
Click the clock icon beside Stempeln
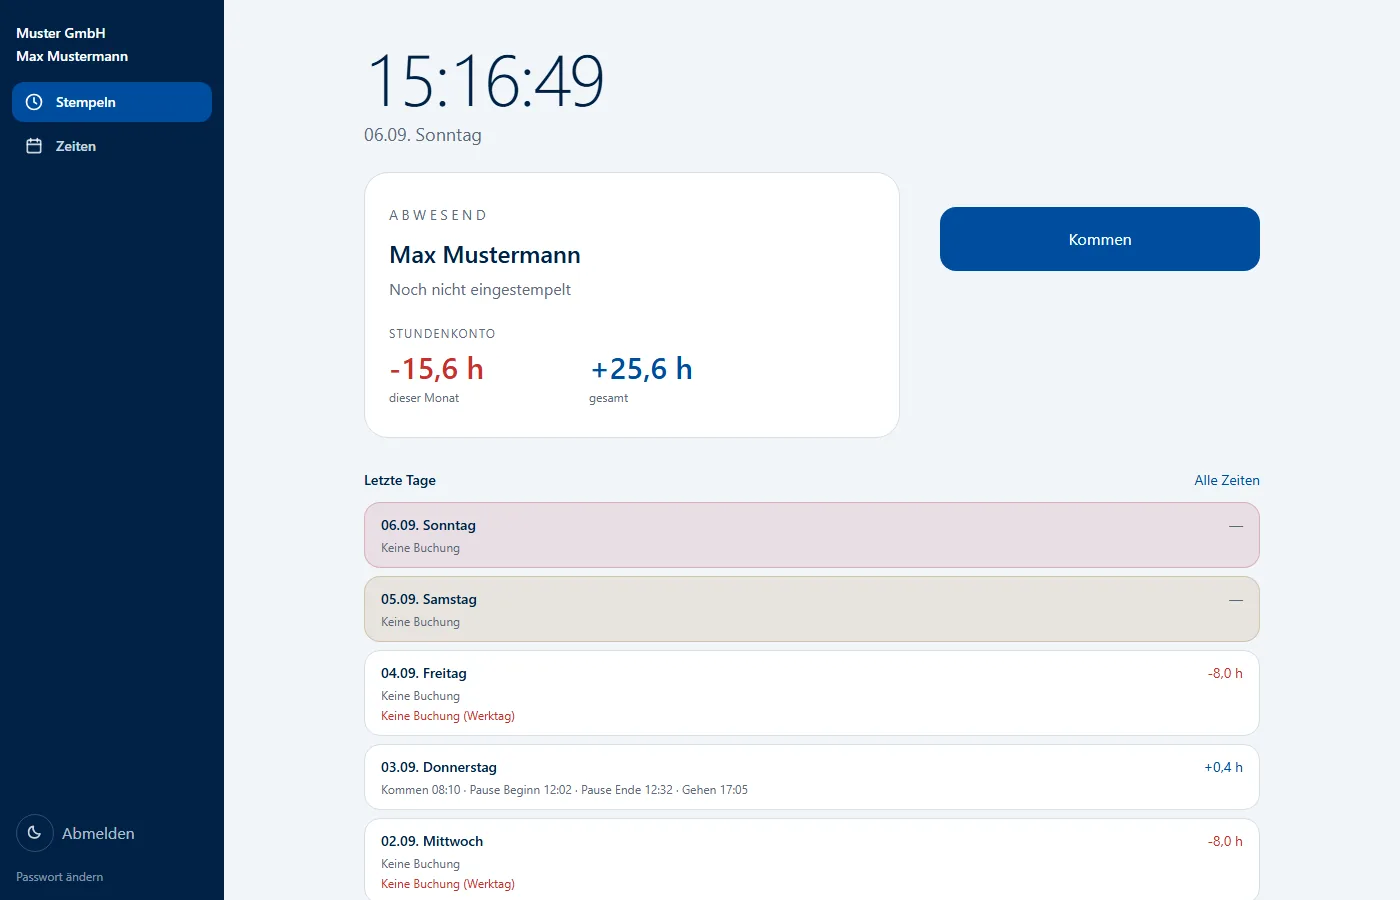34,102
